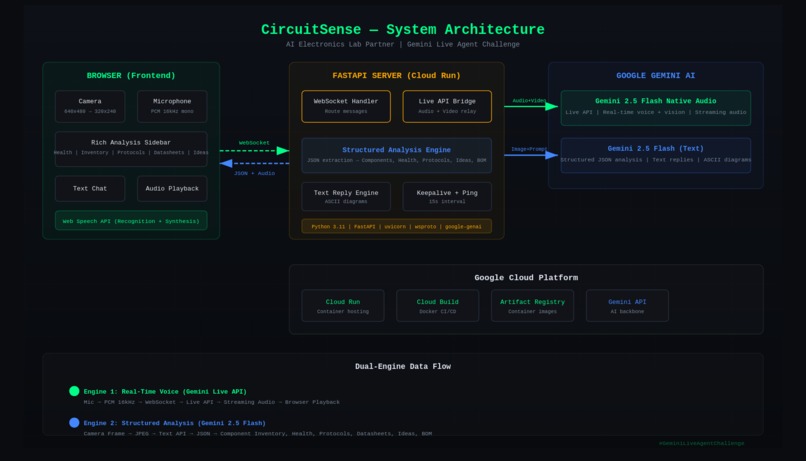
Task: Click the CircuitSense — System Architecture title
Action: 402,29
